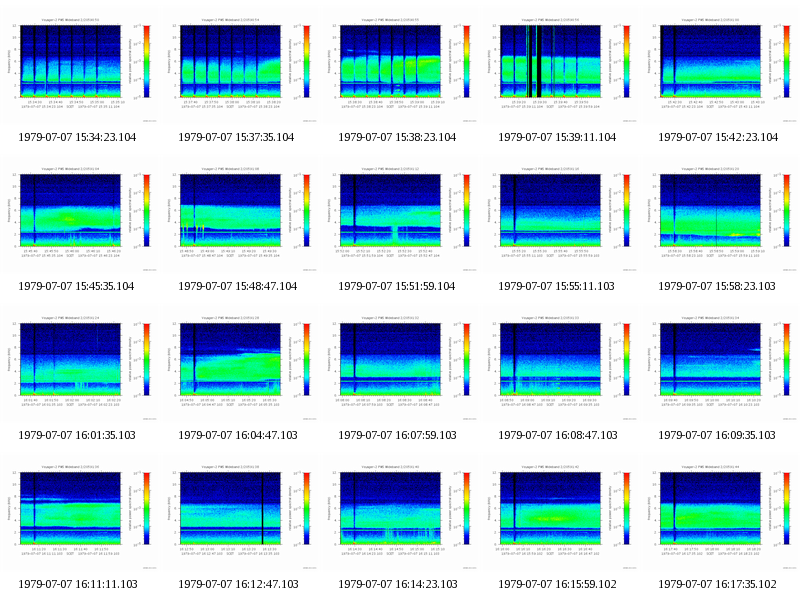Click the caption 1979-07-07 16:12:47.103
The width and height of the screenshot is (800, 596).
point(238,584)
